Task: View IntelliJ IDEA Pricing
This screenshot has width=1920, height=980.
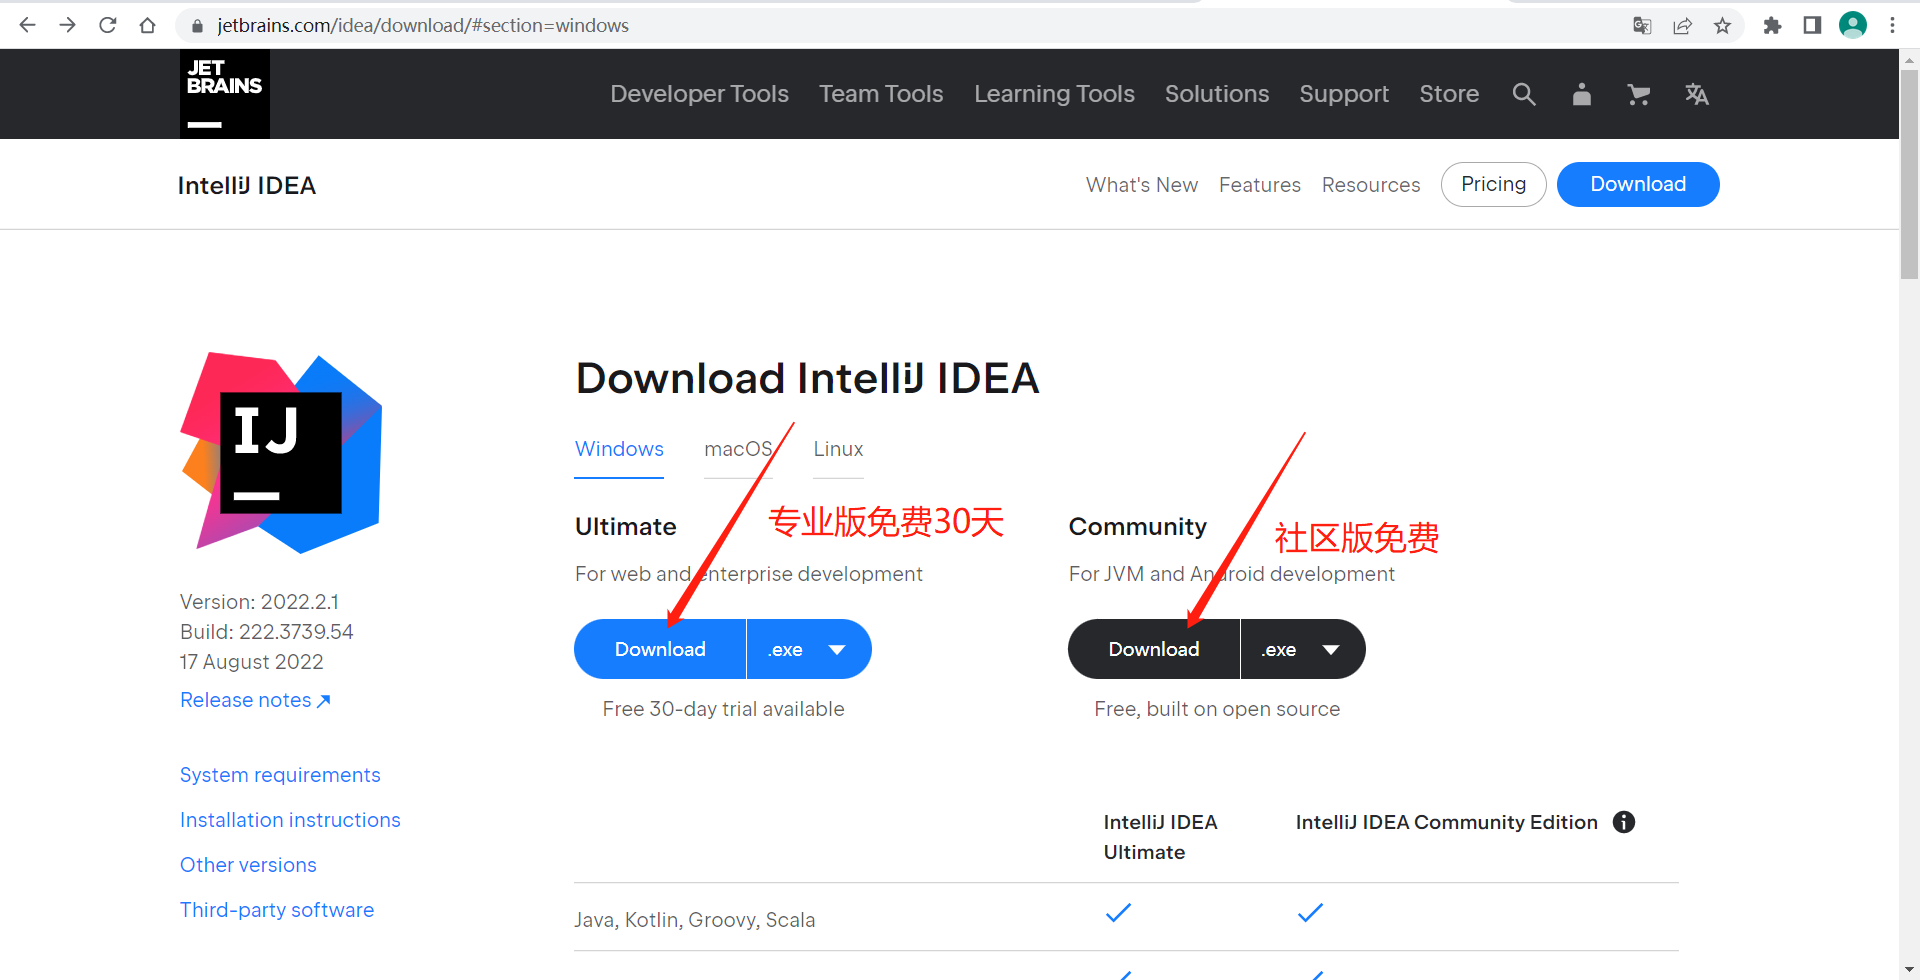Action: tap(1493, 184)
